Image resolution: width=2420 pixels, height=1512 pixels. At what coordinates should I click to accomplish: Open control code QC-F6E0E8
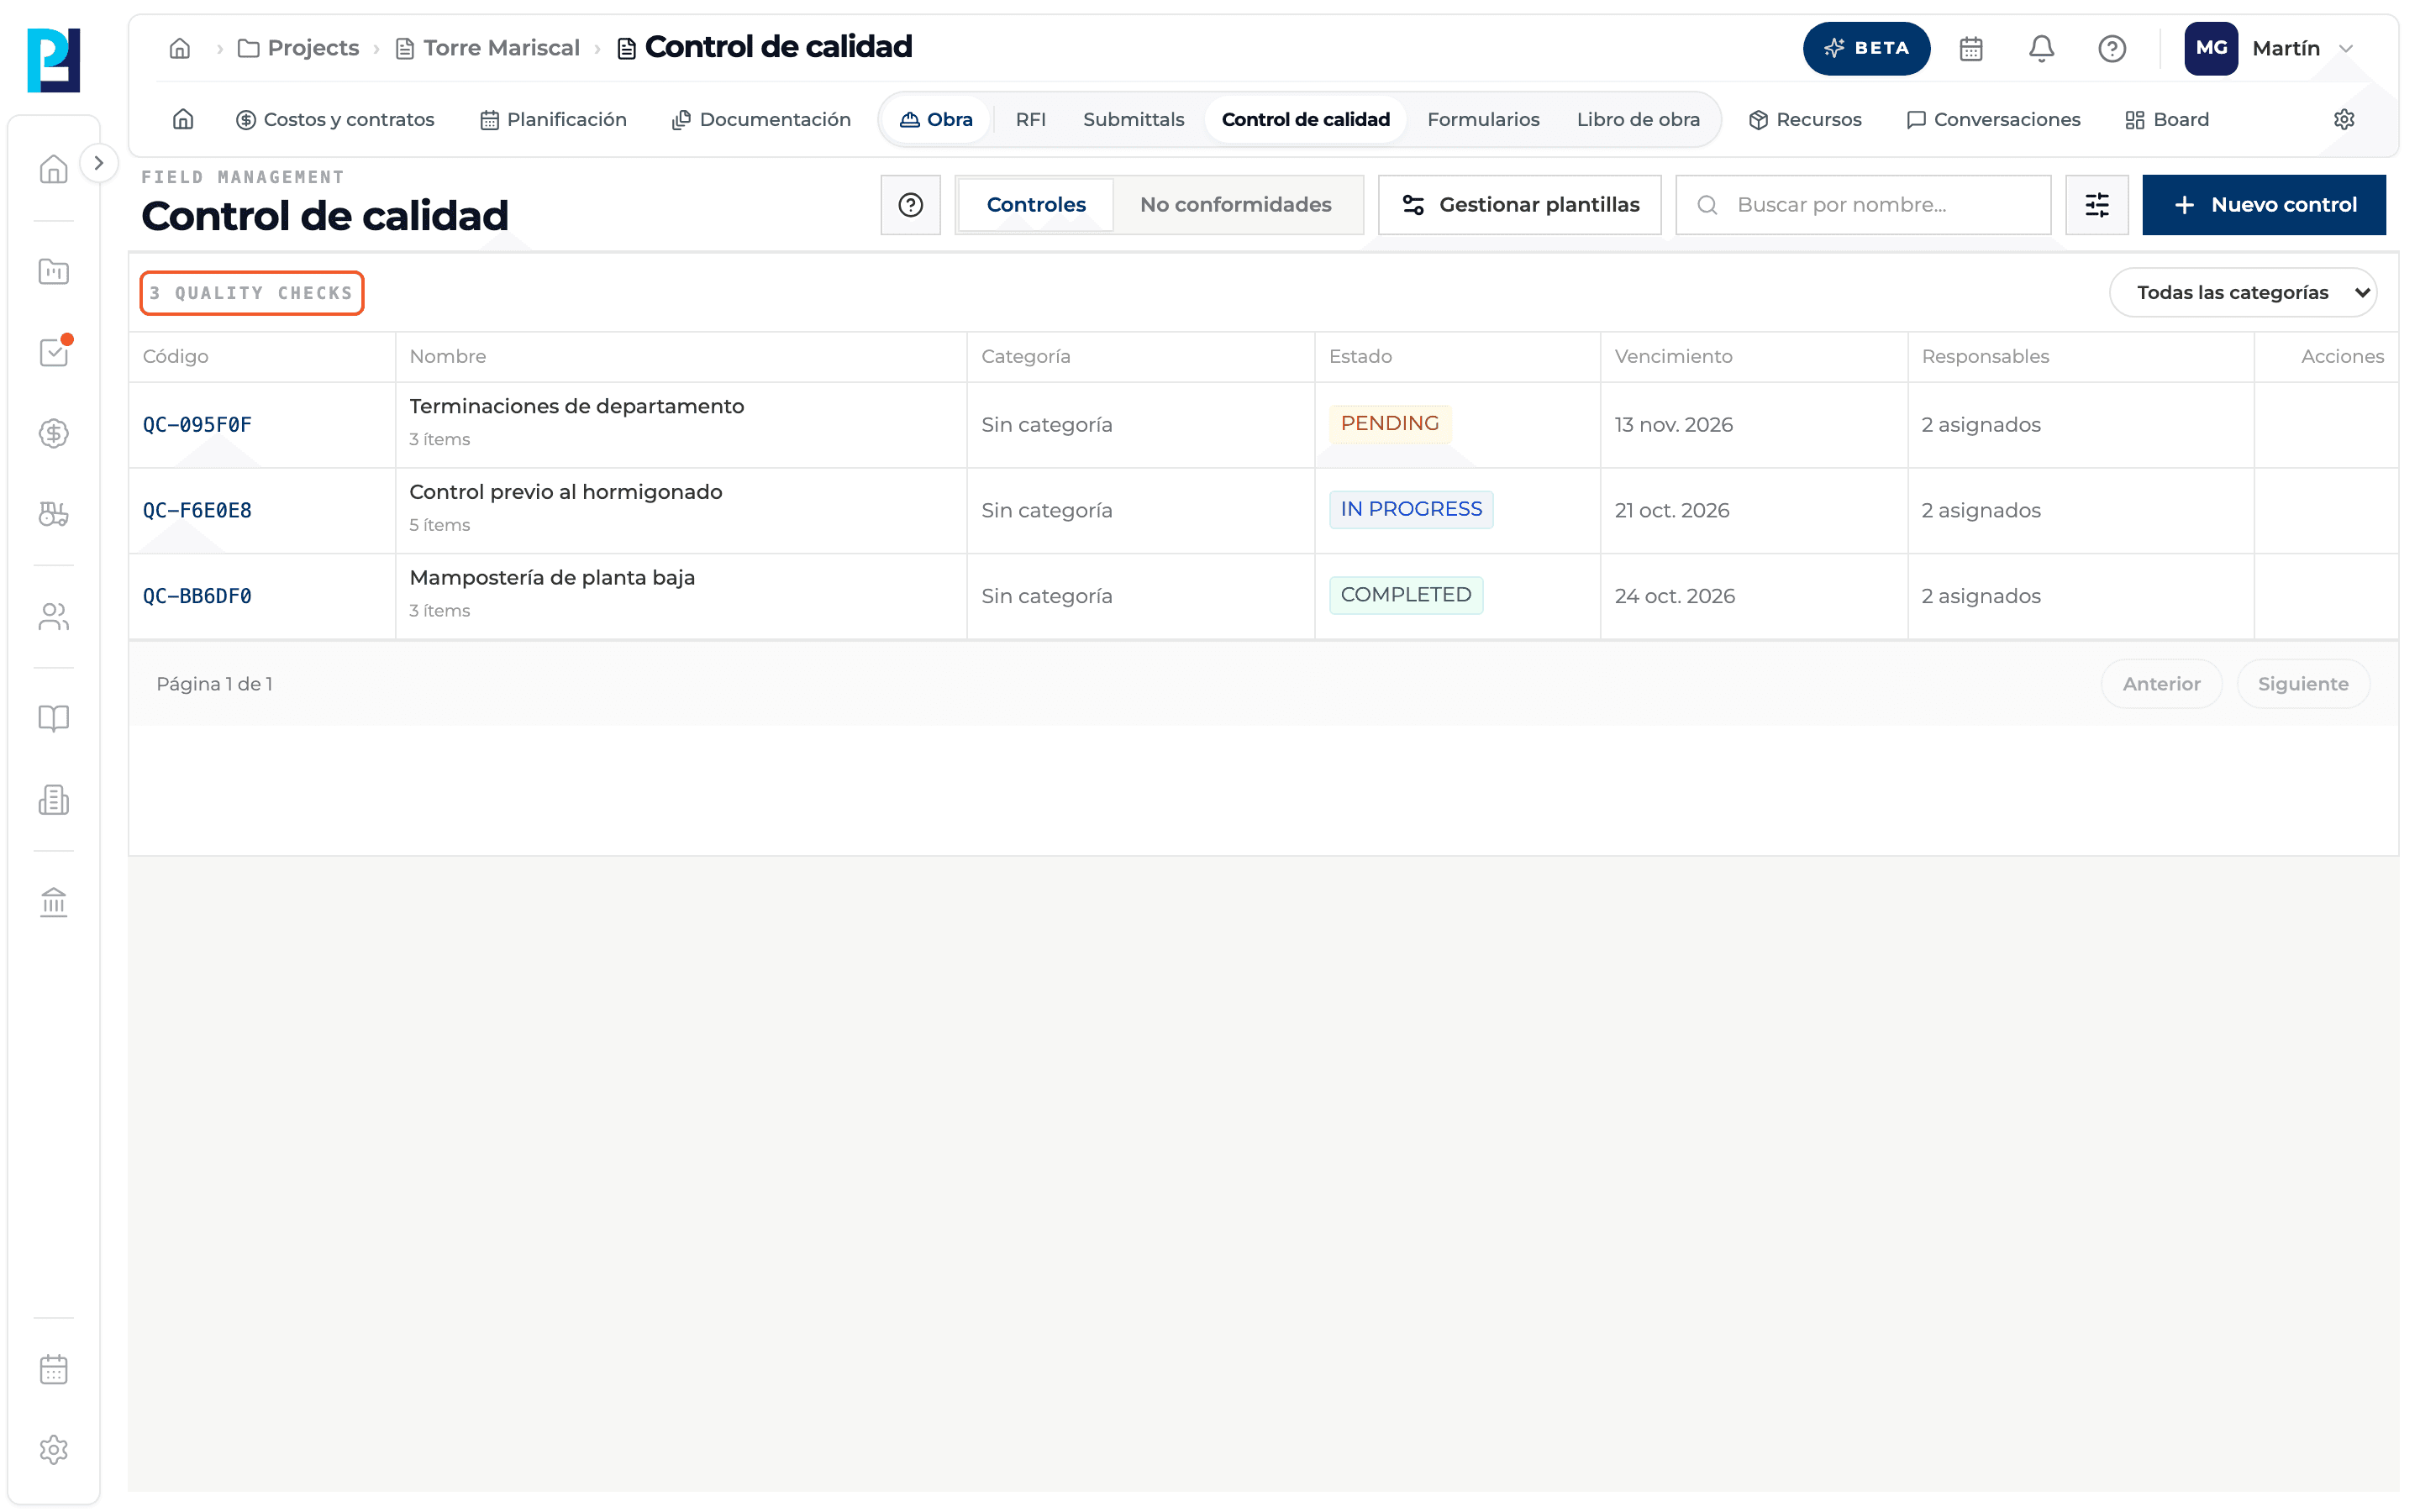[x=197, y=510]
